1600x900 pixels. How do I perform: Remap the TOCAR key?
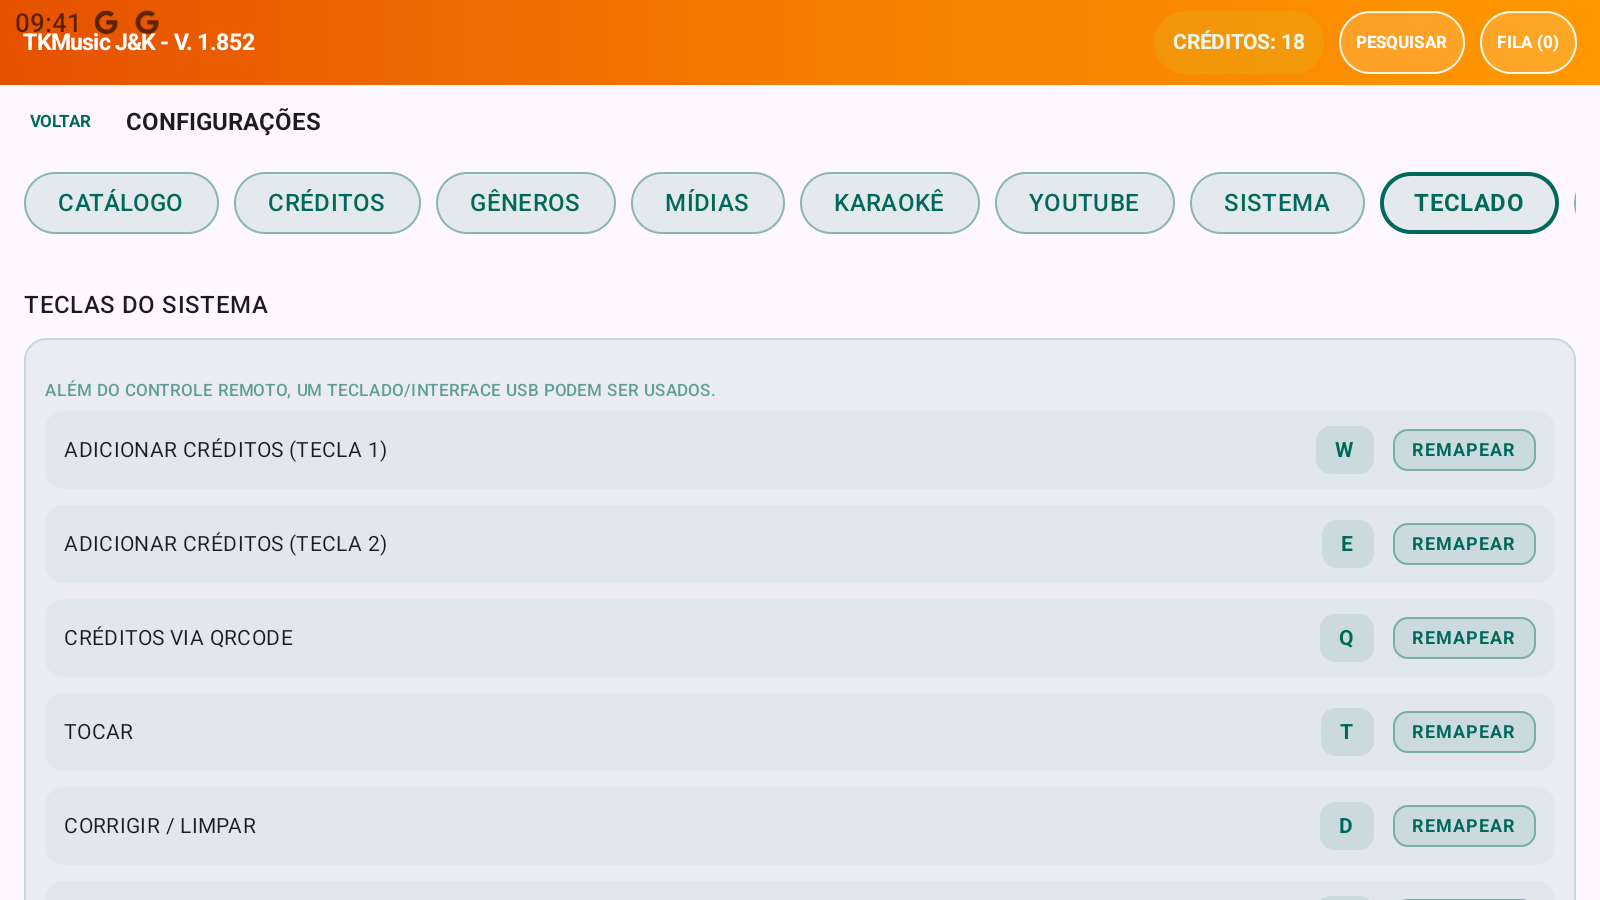(1464, 732)
